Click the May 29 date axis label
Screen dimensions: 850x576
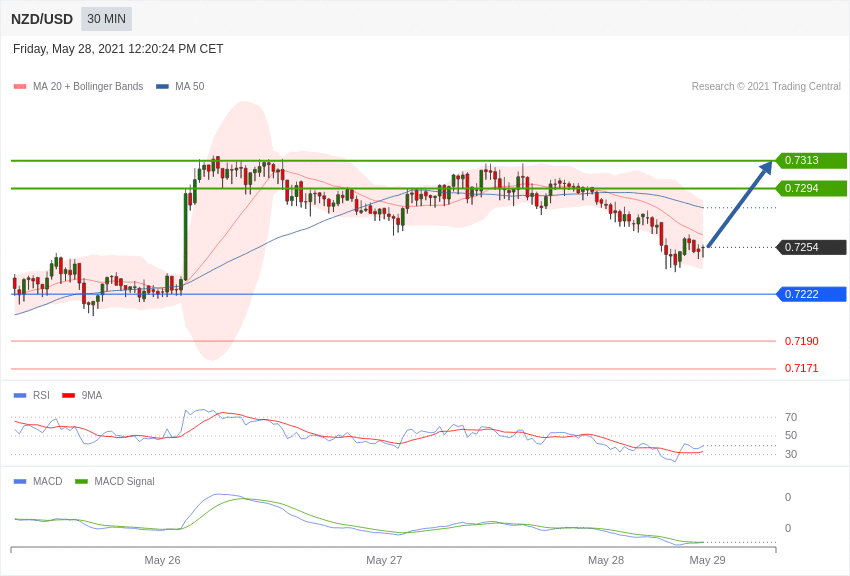coord(707,560)
